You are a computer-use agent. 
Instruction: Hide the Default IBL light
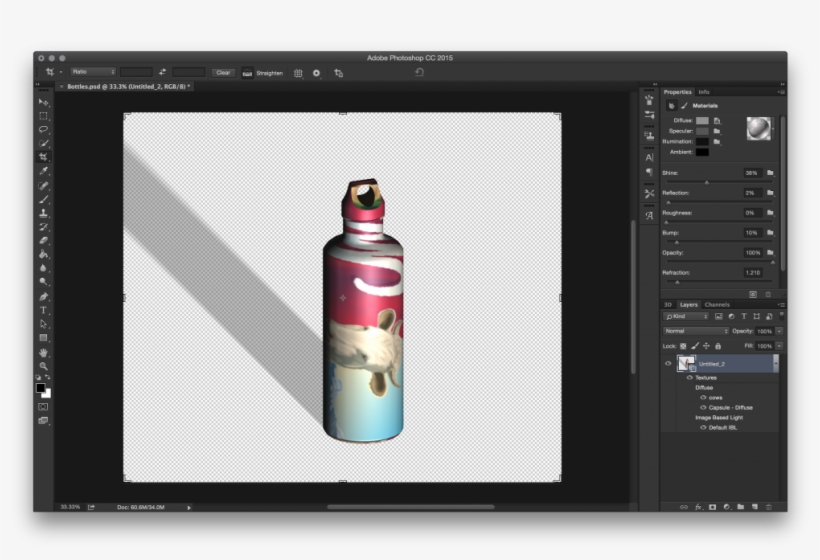coord(703,427)
